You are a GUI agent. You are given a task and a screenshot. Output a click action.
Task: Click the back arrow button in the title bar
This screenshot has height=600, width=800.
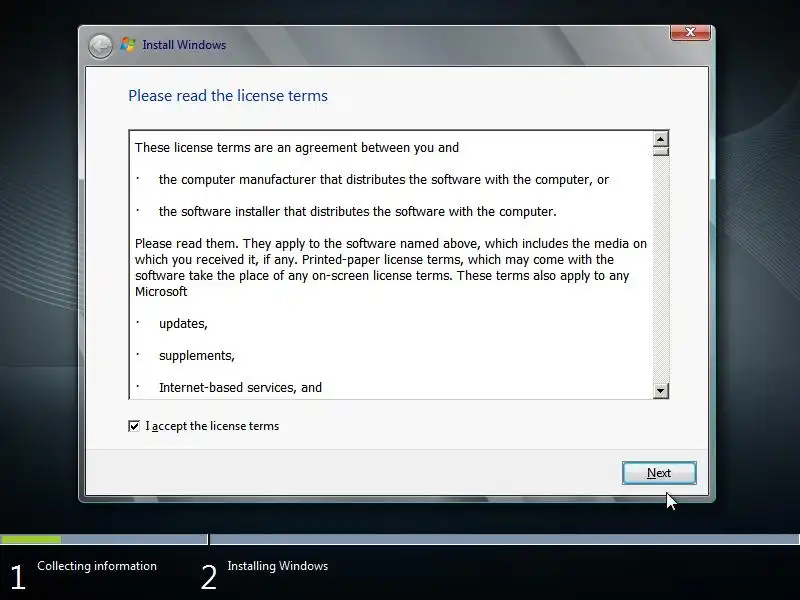(100, 46)
